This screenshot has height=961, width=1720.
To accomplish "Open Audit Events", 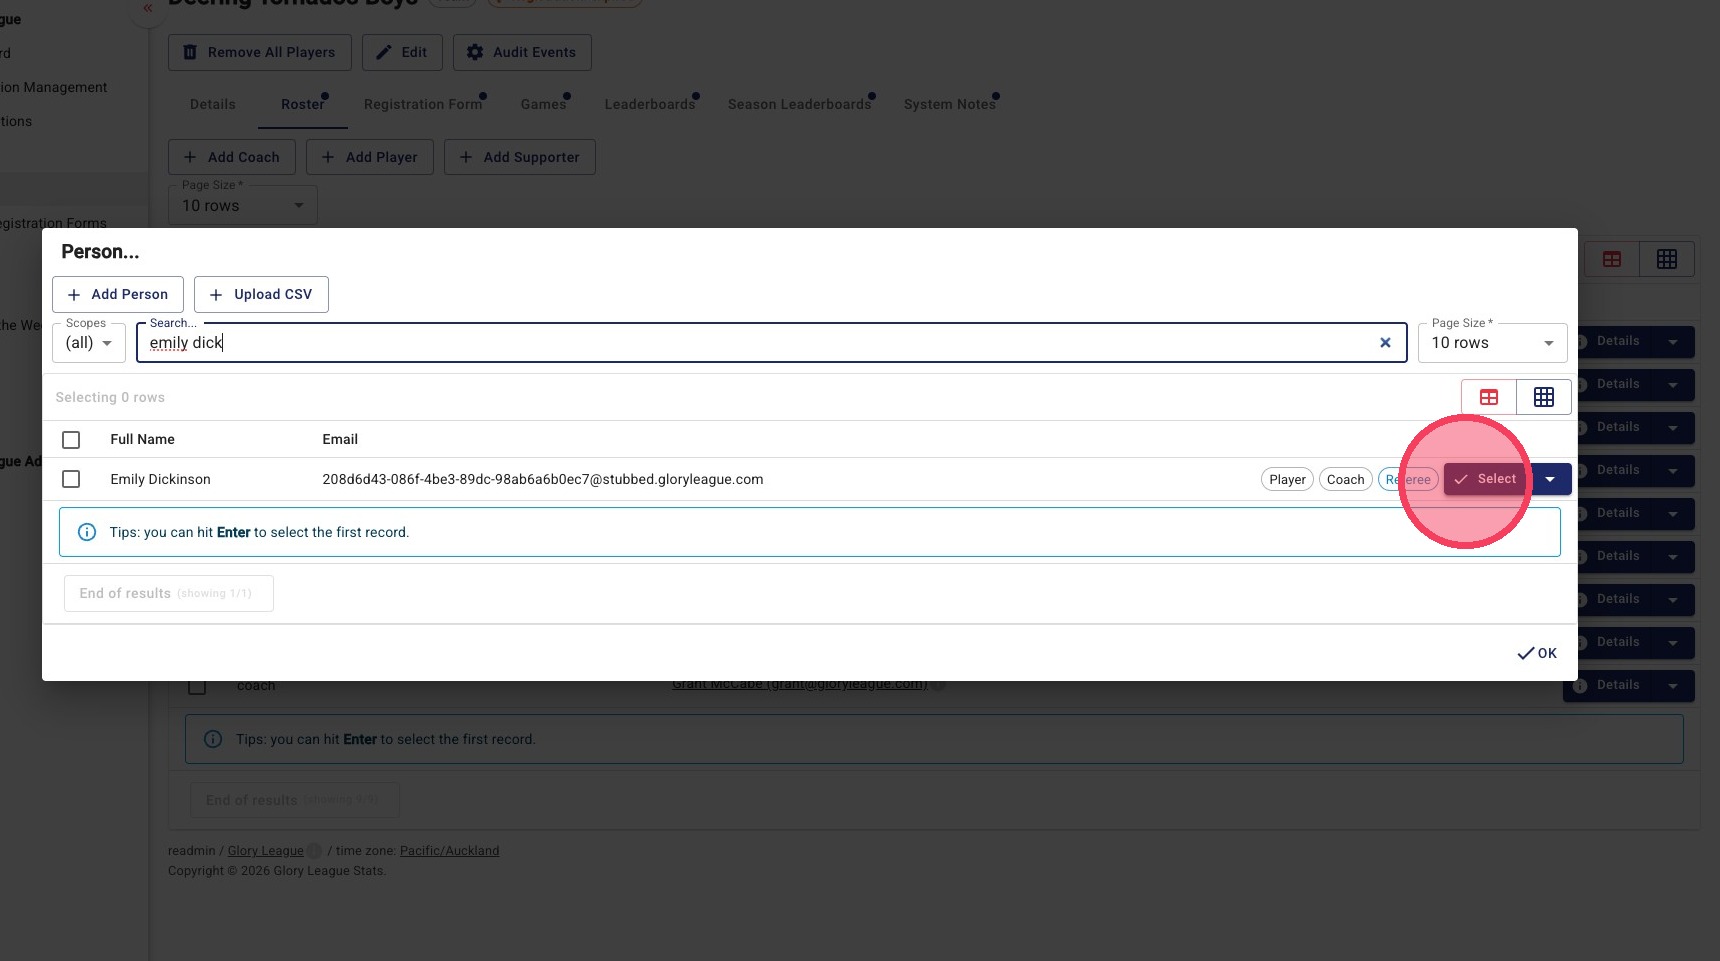I will 522,52.
